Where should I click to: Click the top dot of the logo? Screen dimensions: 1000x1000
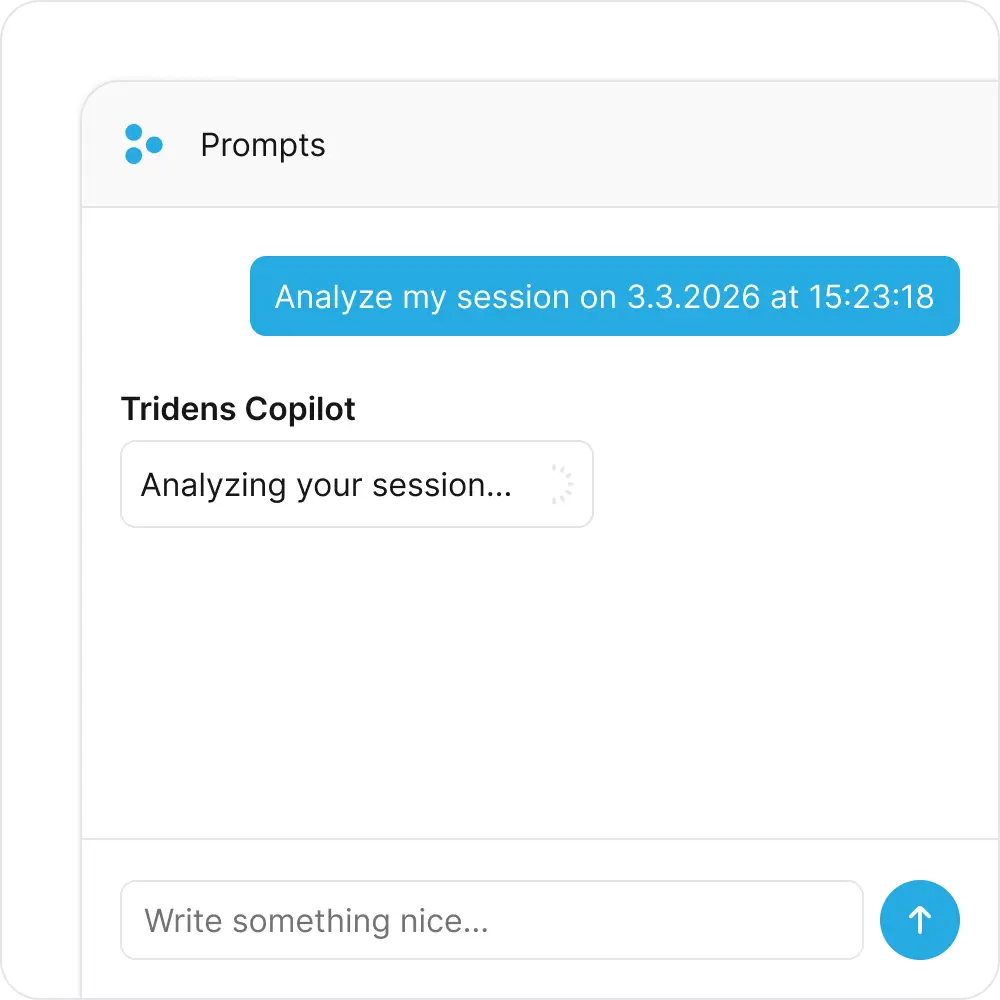point(133,133)
